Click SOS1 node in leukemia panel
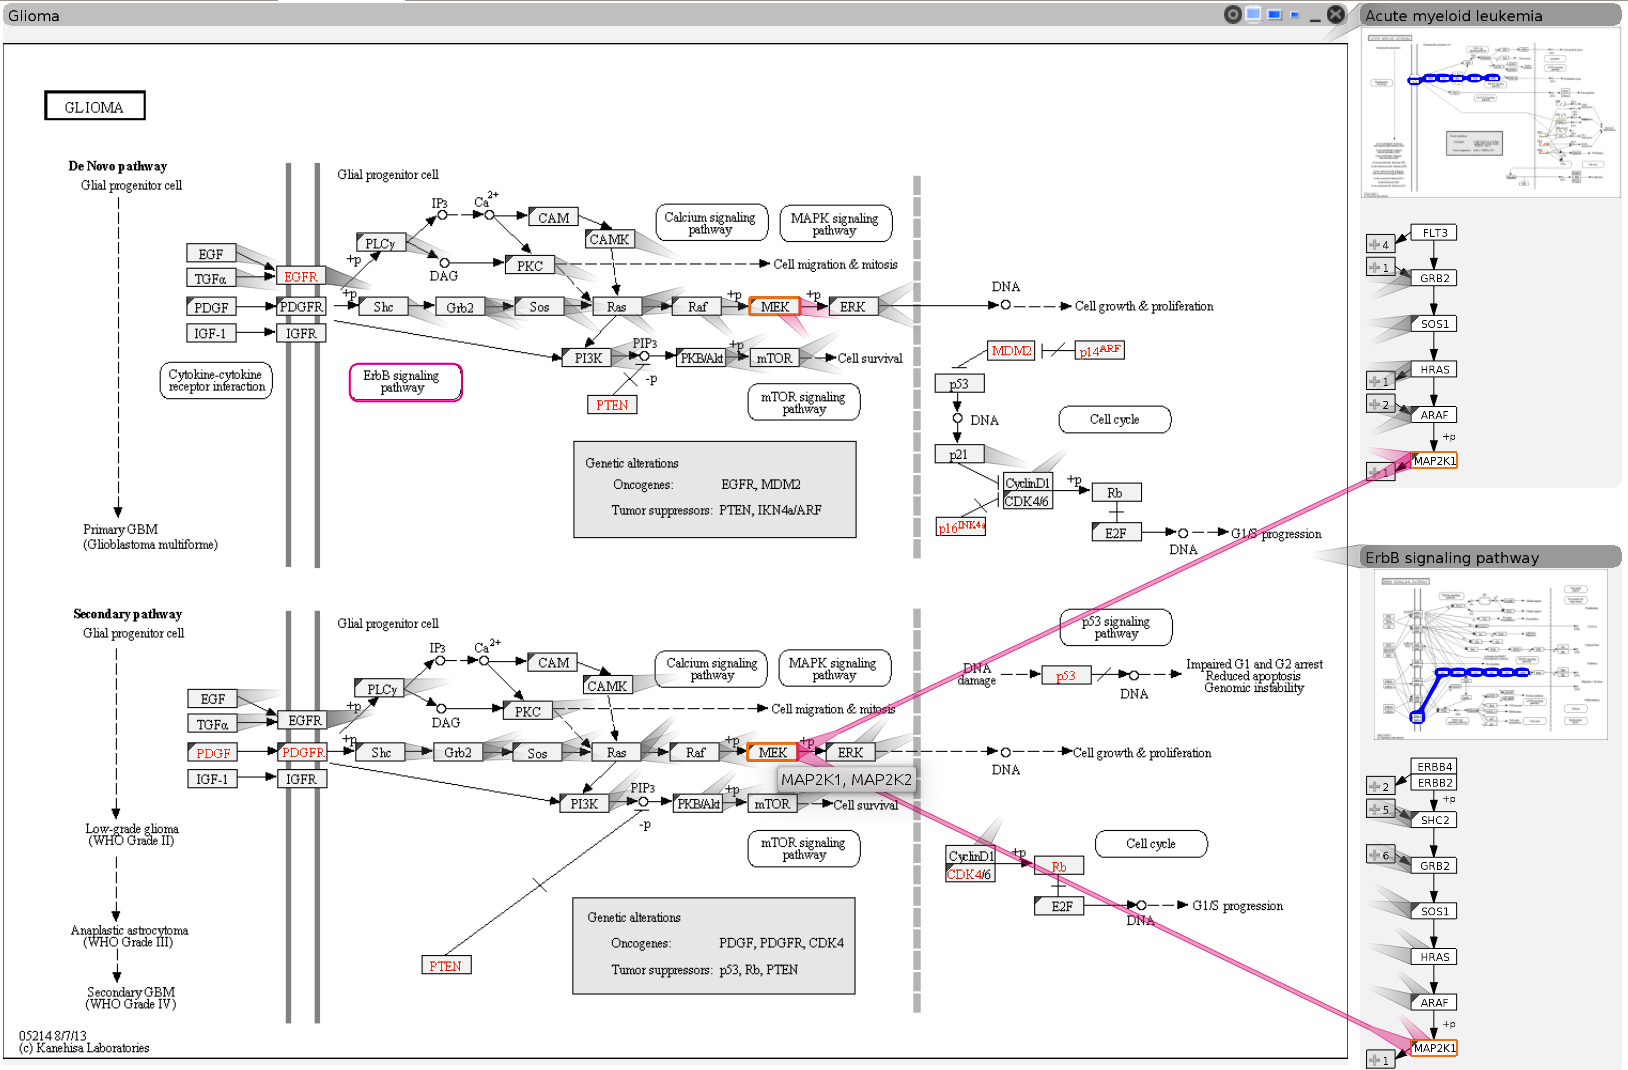 [1434, 324]
